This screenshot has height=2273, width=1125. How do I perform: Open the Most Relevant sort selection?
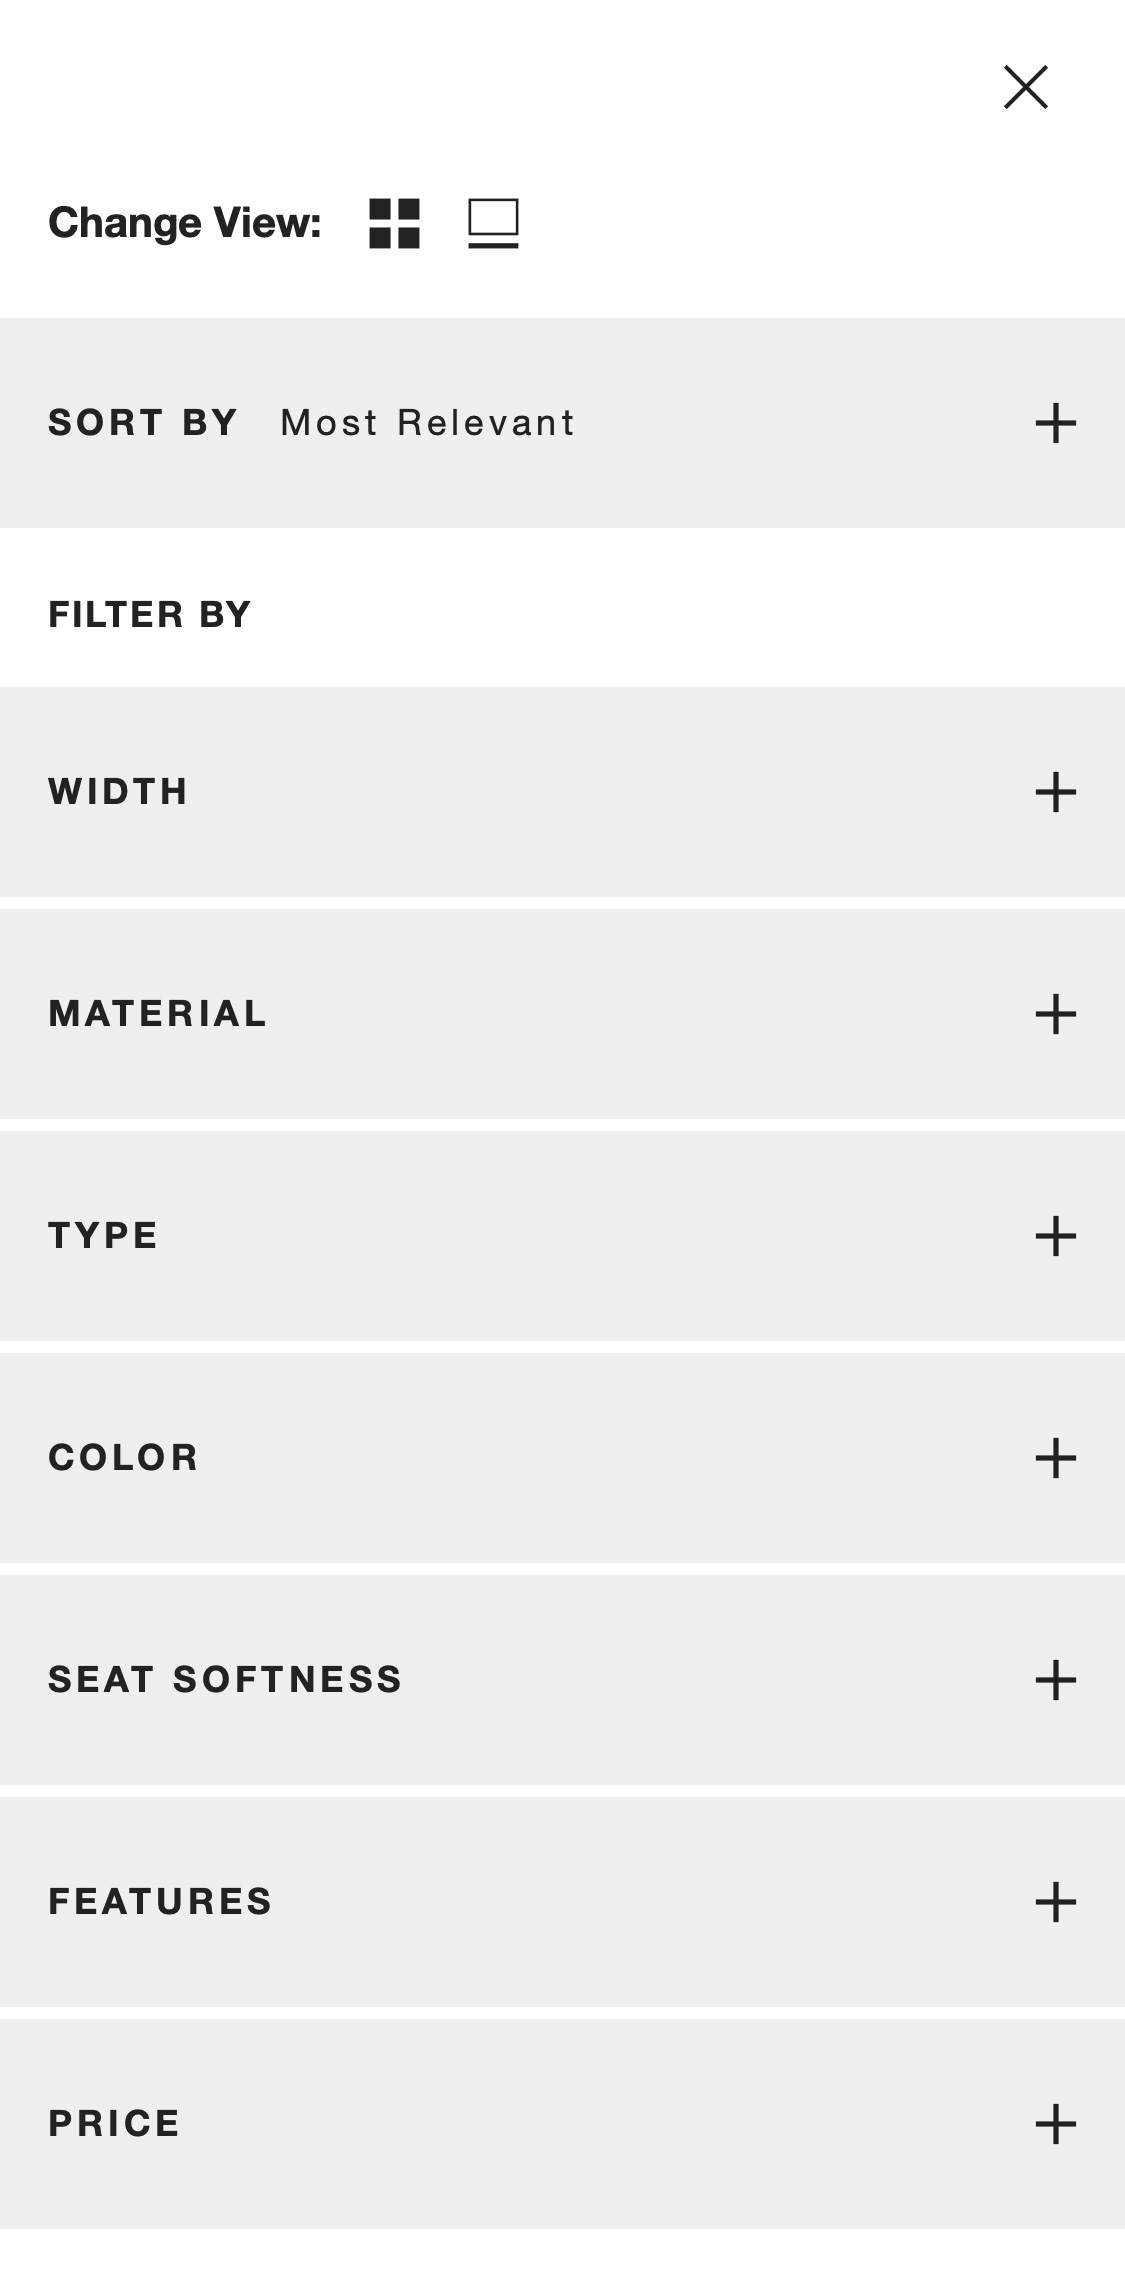point(426,423)
